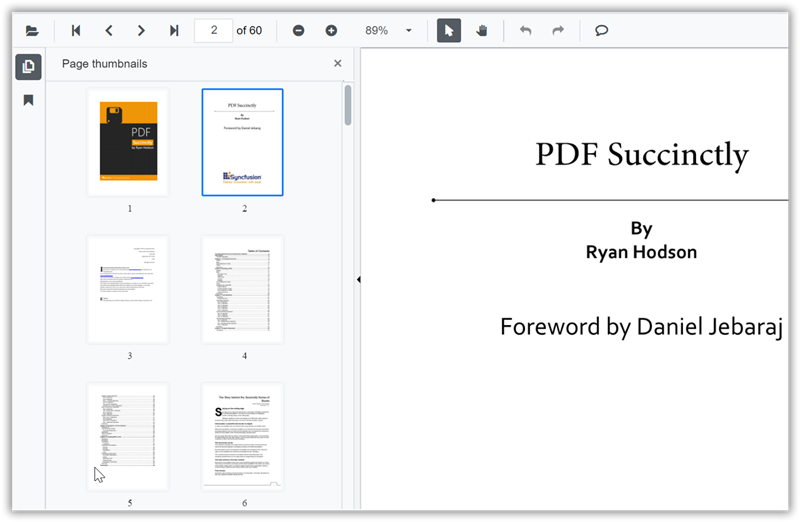
Task: Switch to the pan hand tool
Action: coord(481,31)
